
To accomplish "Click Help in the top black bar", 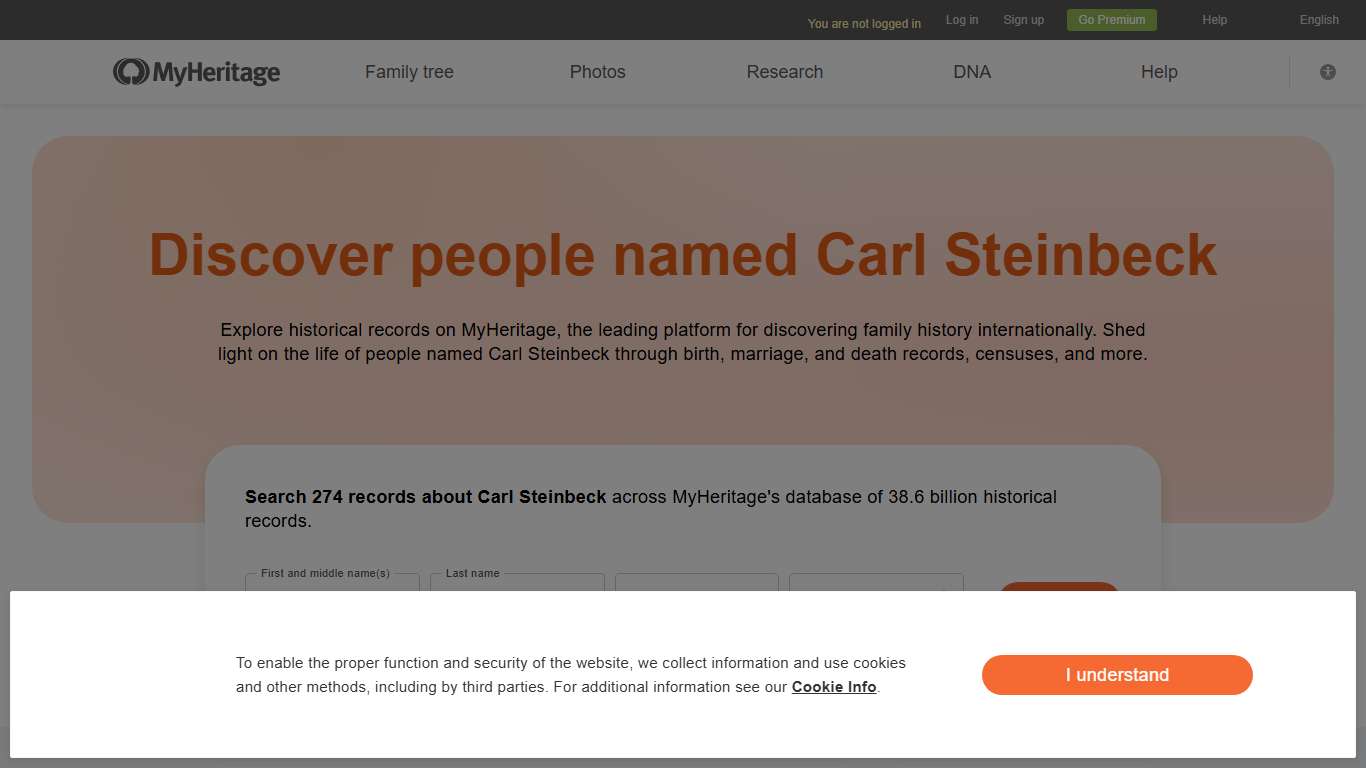I will [1214, 20].
